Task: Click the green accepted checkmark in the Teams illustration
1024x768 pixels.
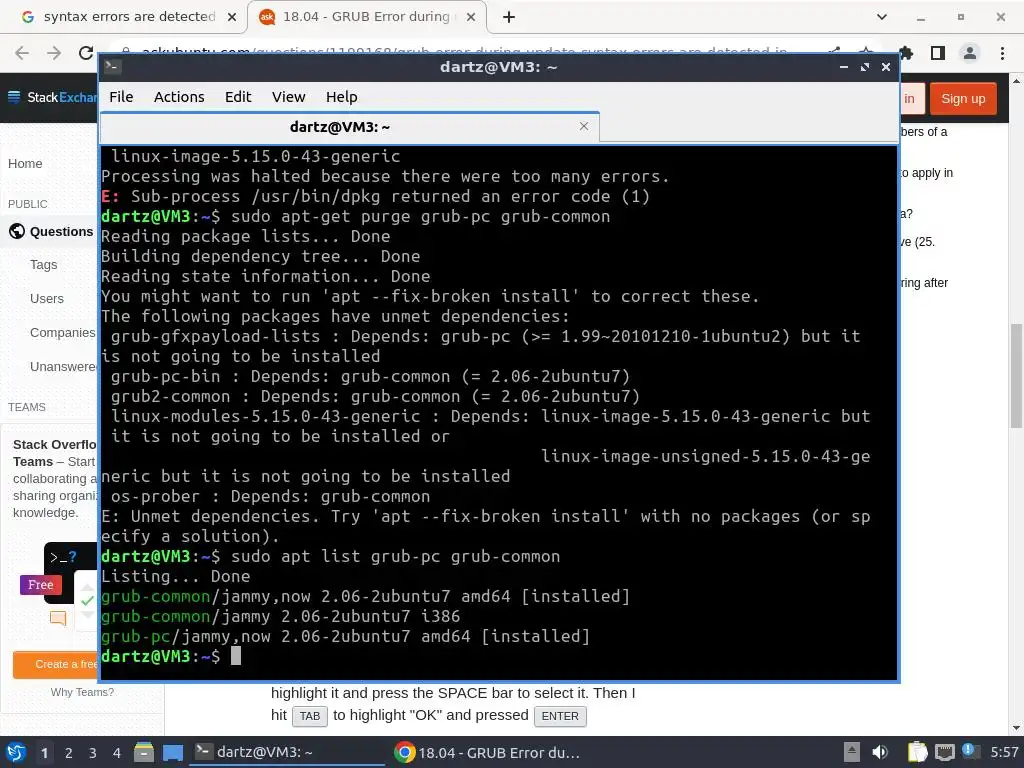Action: [x=87, y=600]
